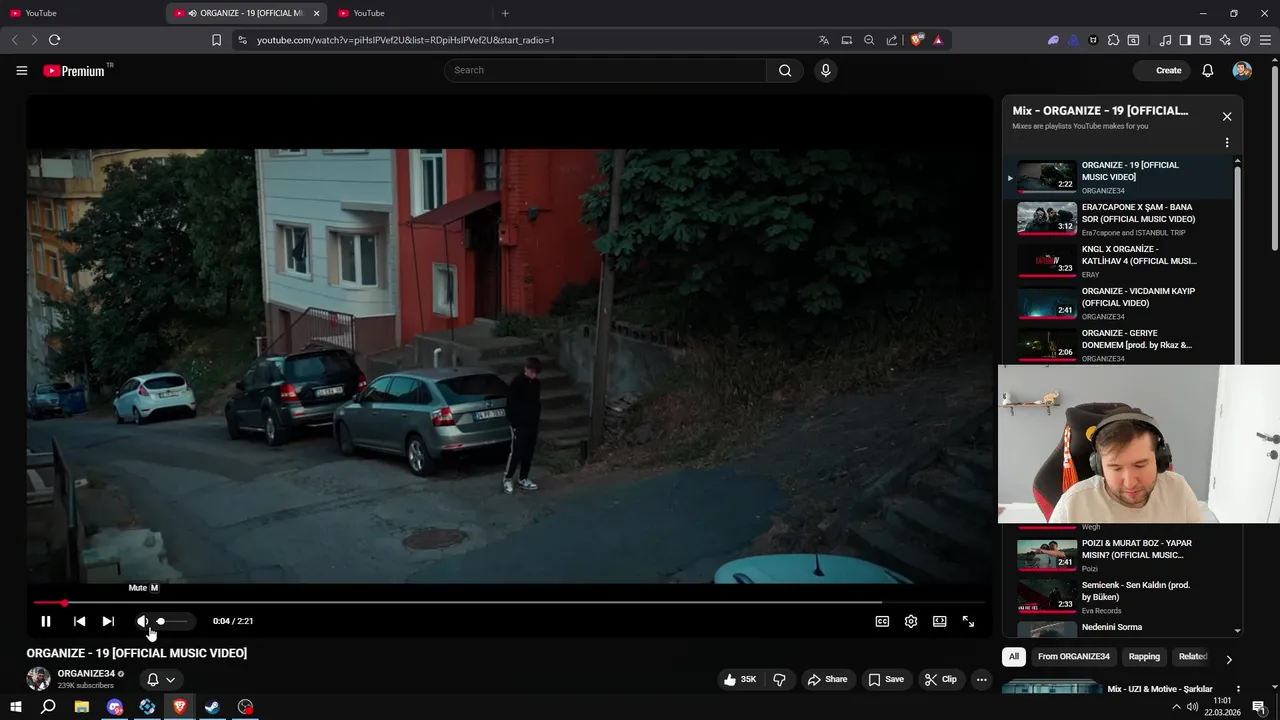Show more filter chips with right arrow
Viewport: 1280px width, 720px height.
(1228, 659)
